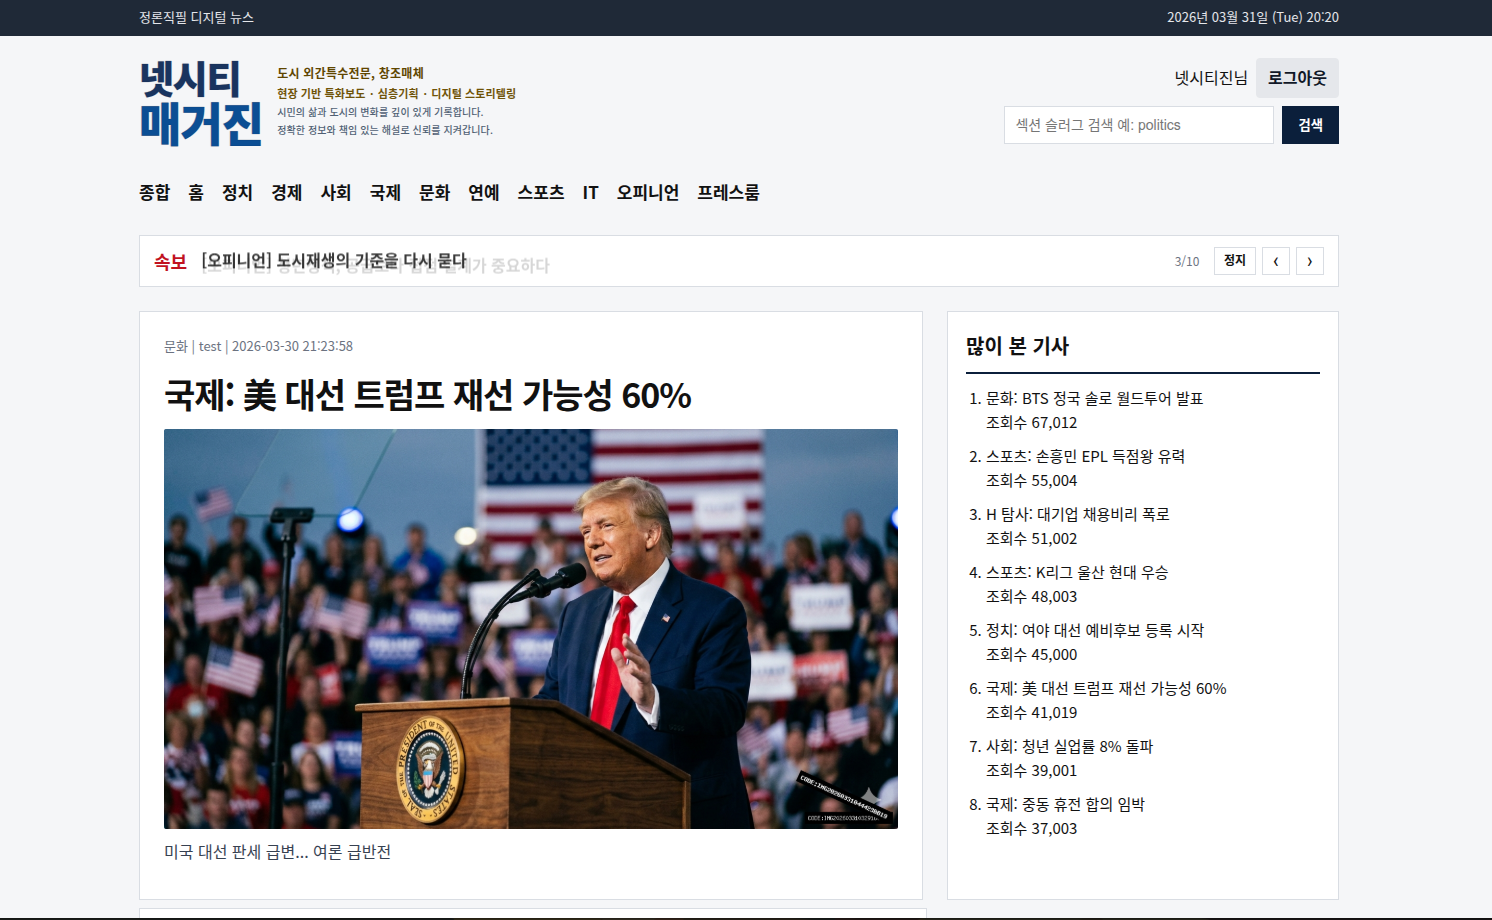Click the 검색 search button

tap(1309, 125)
